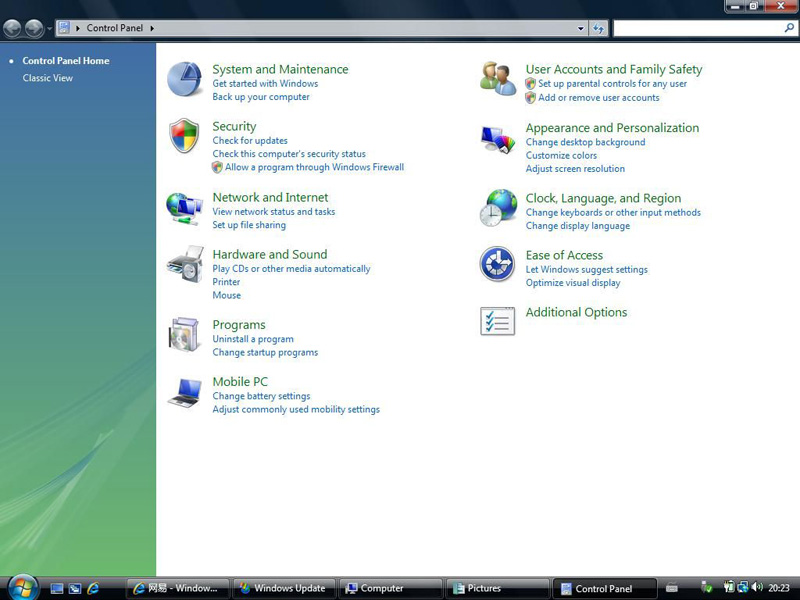Click the Hardware and Sound printer icon
Image resolution: width=800 pixels, height=600 pixels.
pos(185,264)
